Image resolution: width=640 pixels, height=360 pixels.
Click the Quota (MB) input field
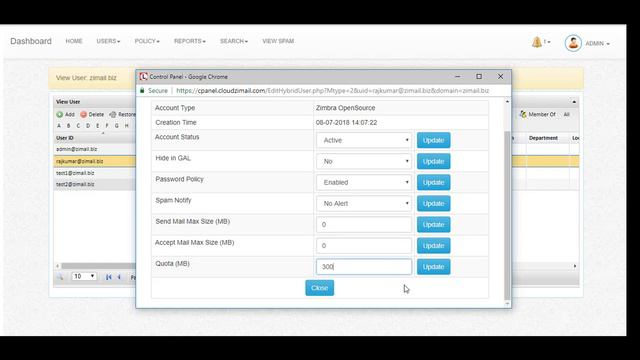(364, 267)
